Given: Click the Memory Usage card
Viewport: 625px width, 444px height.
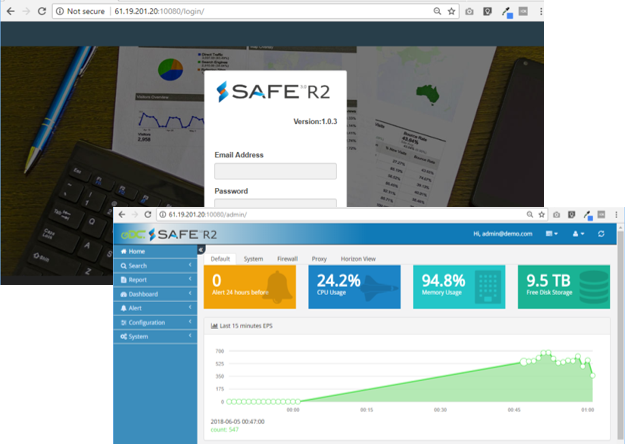Looking at the screenshot, I should (x=459, y=287).
